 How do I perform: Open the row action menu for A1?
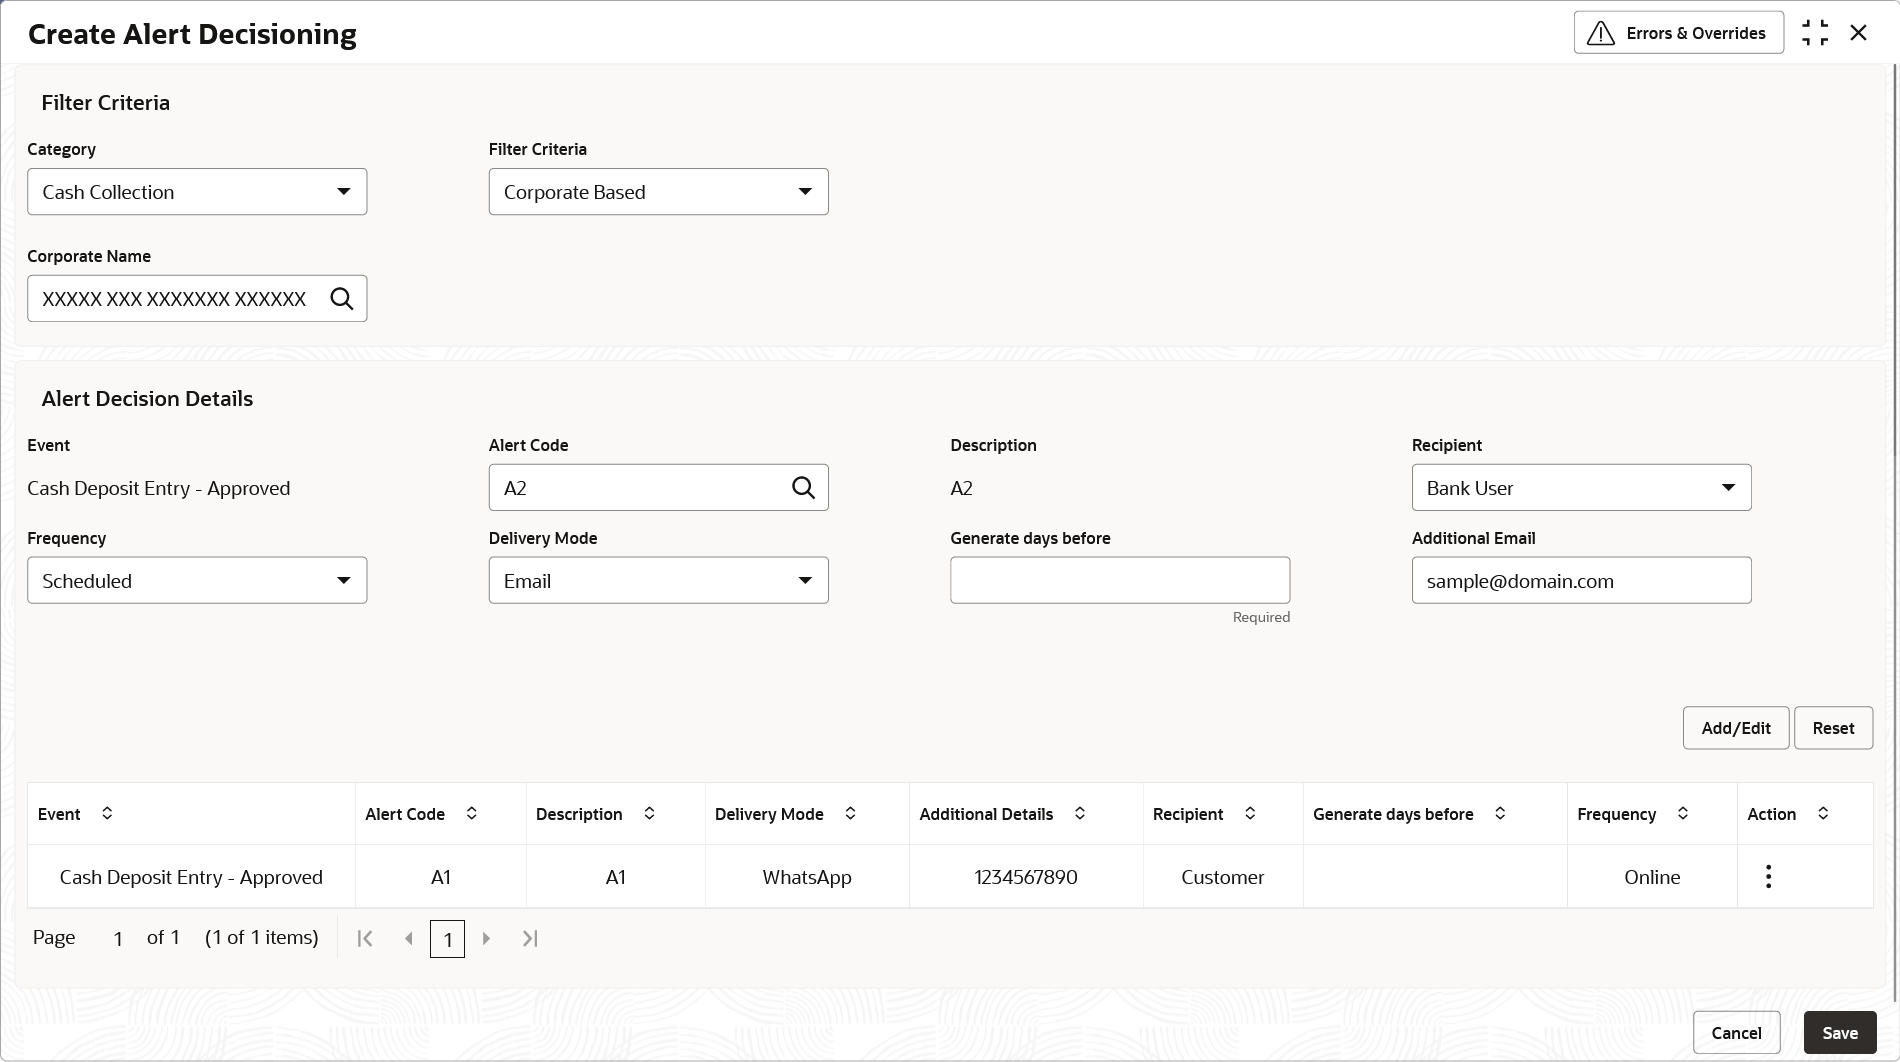click(x=1769, y=877)
